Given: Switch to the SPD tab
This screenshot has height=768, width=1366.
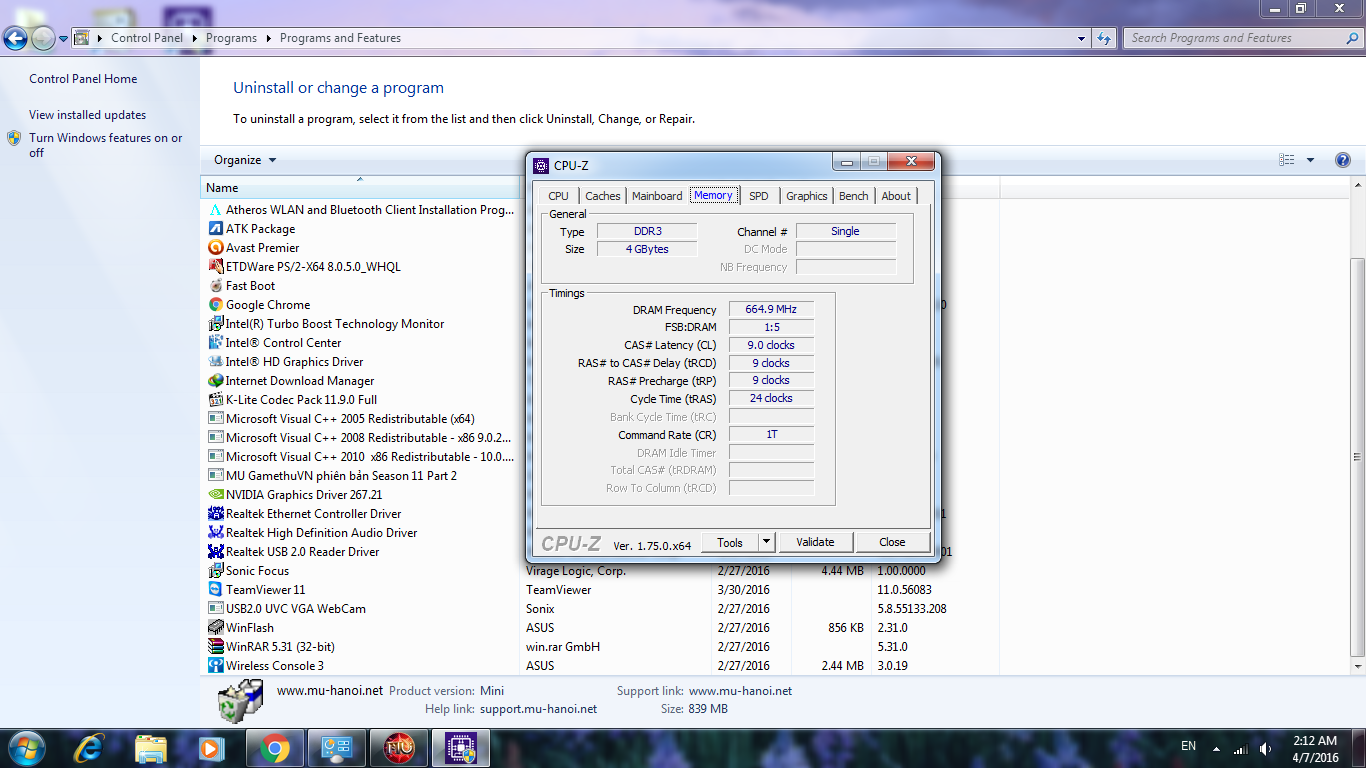Looking at the screenshot, I should [x=759, y=196].
